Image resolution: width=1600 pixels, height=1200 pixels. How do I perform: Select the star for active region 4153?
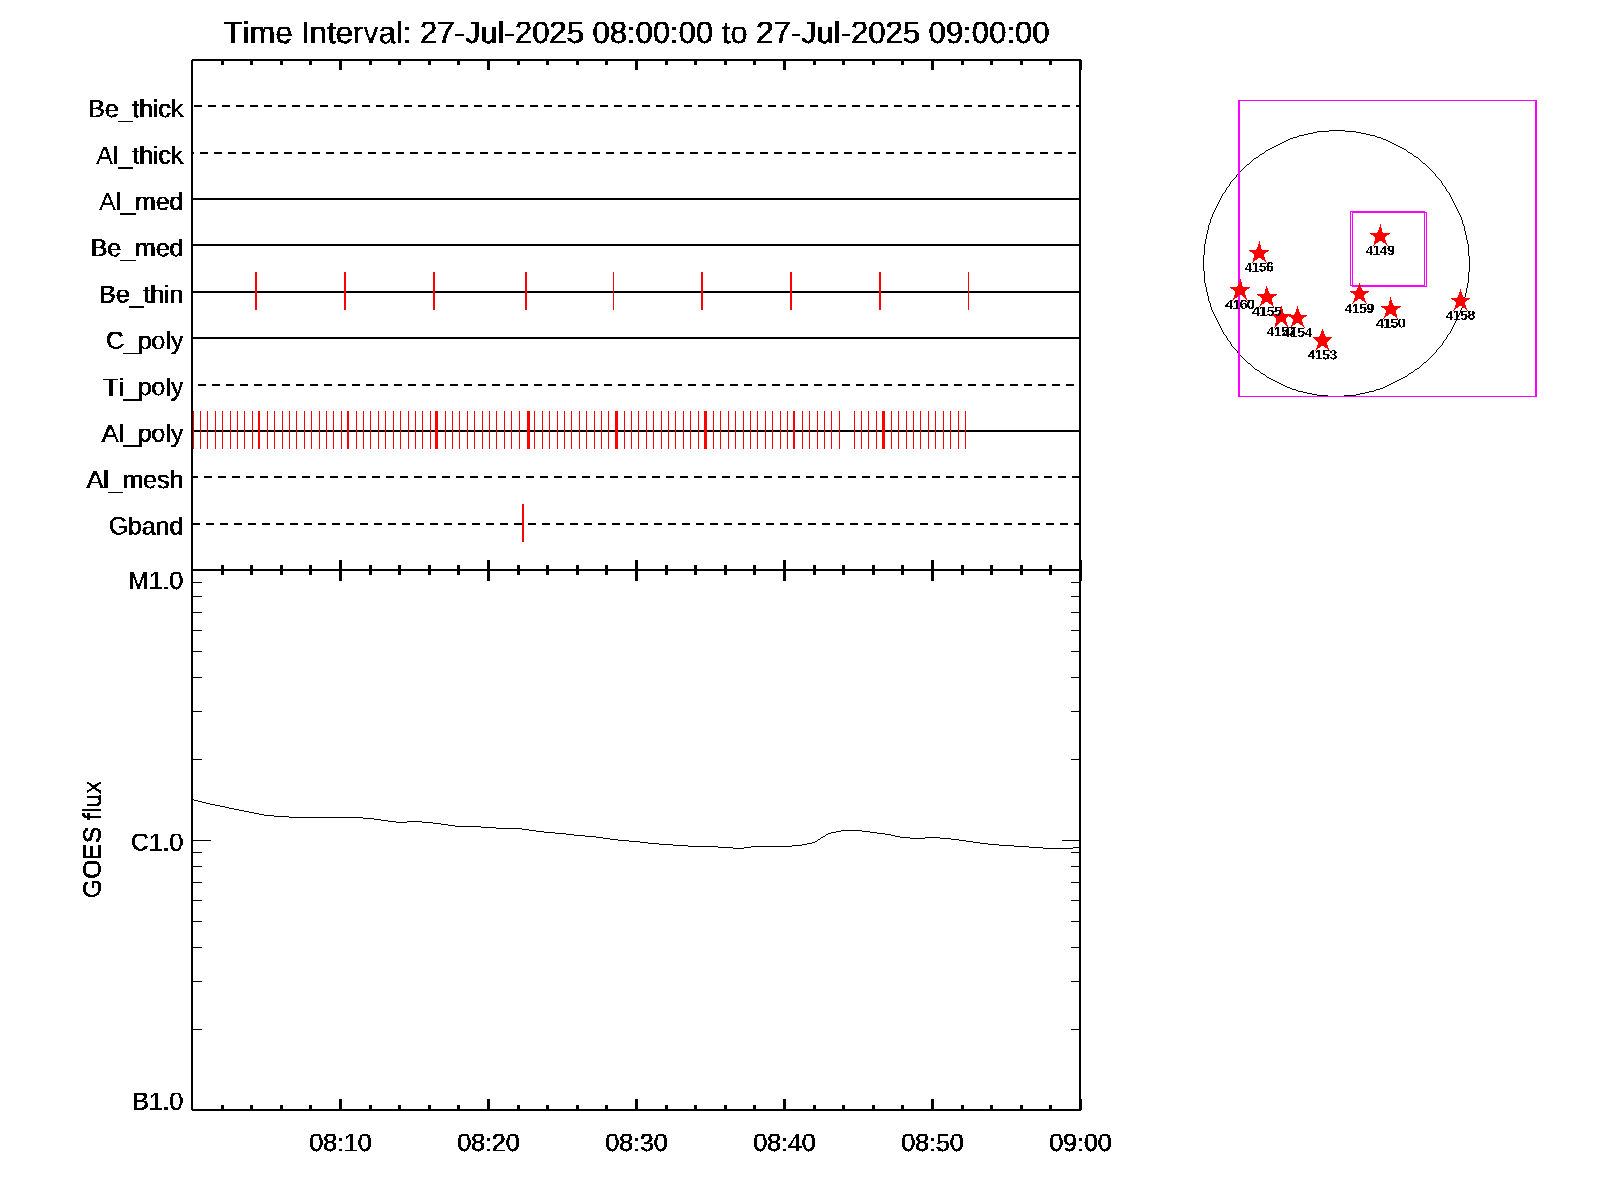(x=1322, y=340)
